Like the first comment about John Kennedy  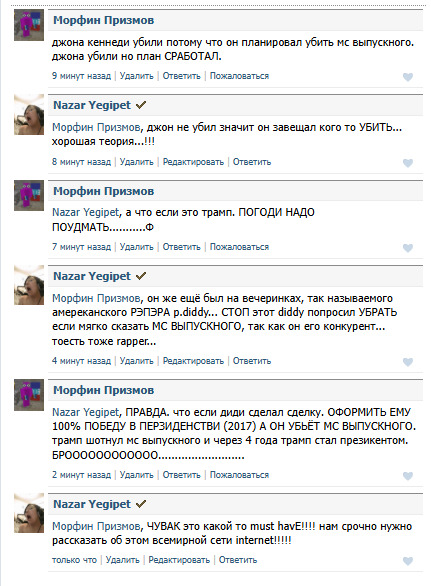pyautogui.click(x=407, y=77)
